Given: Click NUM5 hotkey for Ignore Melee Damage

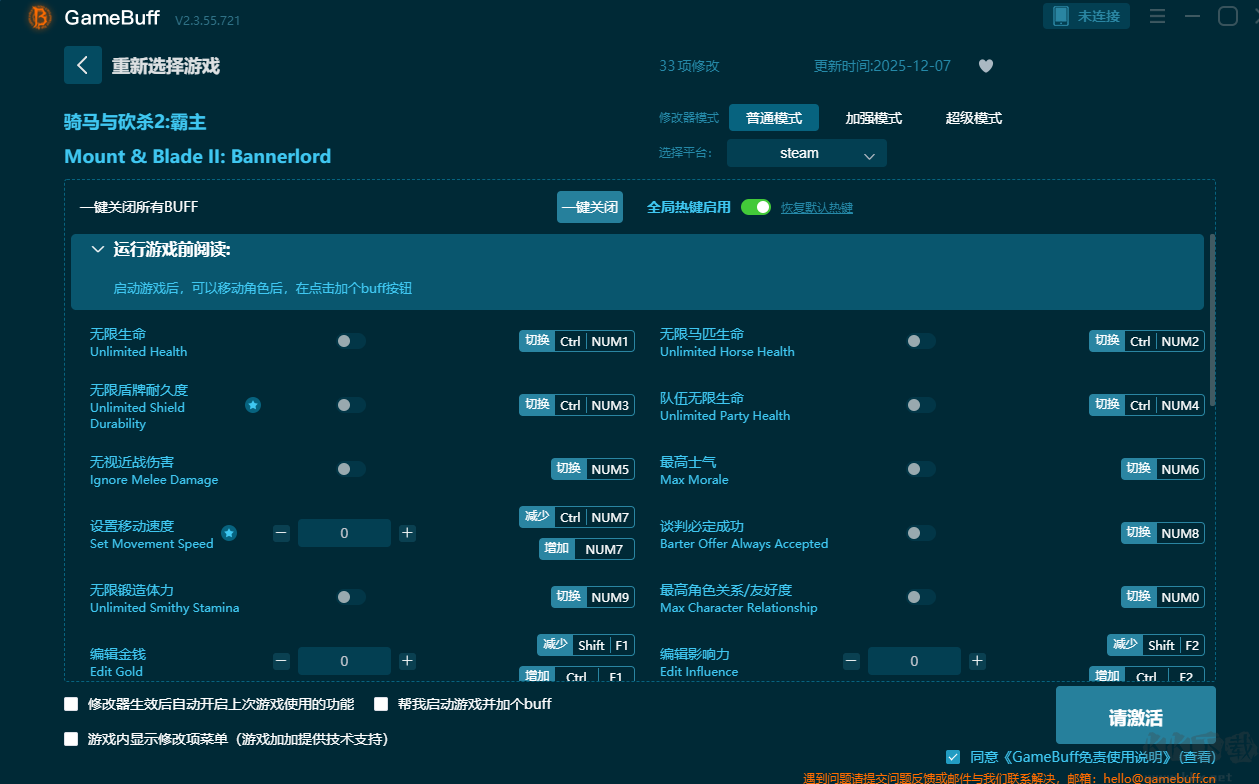Looking at the screenshot, I should click(x=593, y=469).
